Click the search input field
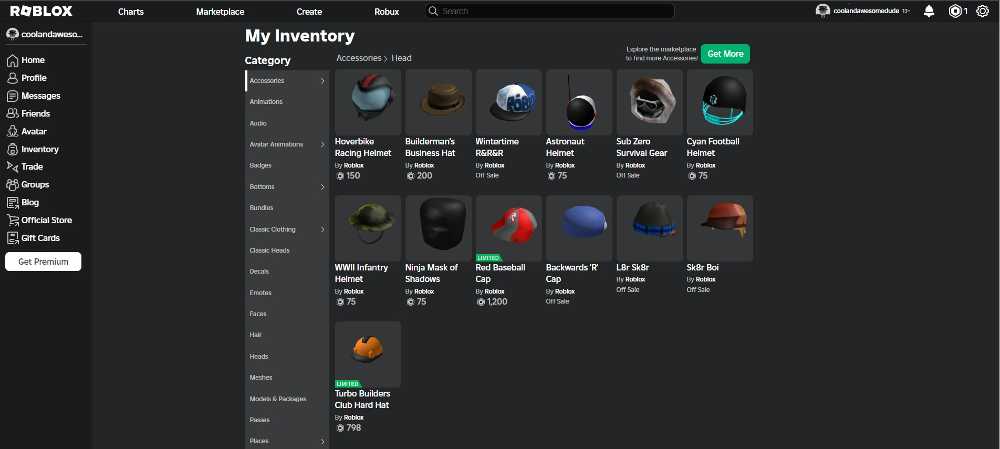This screenshot has width=1000, height=449. (x=550, y=11)
